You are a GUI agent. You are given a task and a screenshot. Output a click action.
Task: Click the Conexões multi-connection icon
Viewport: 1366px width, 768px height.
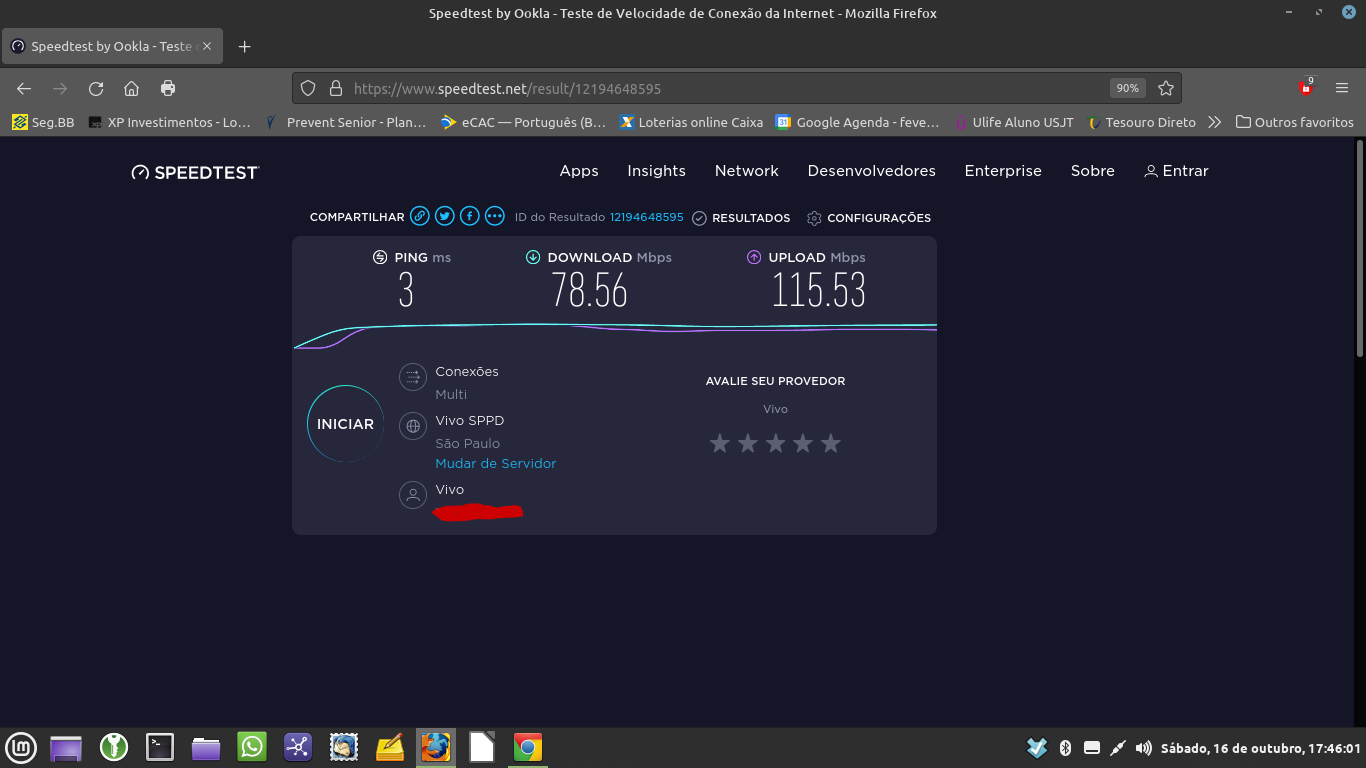click(x=412, y=377)
